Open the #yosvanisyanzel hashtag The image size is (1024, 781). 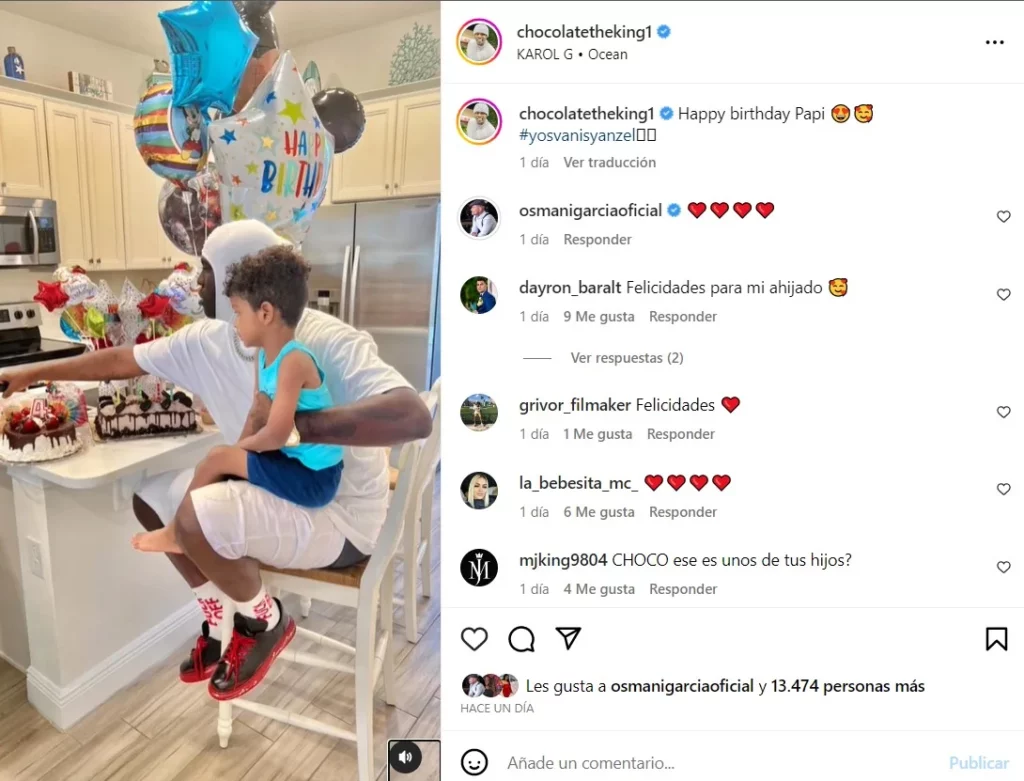pyautogui.click(x=577, y=136)
